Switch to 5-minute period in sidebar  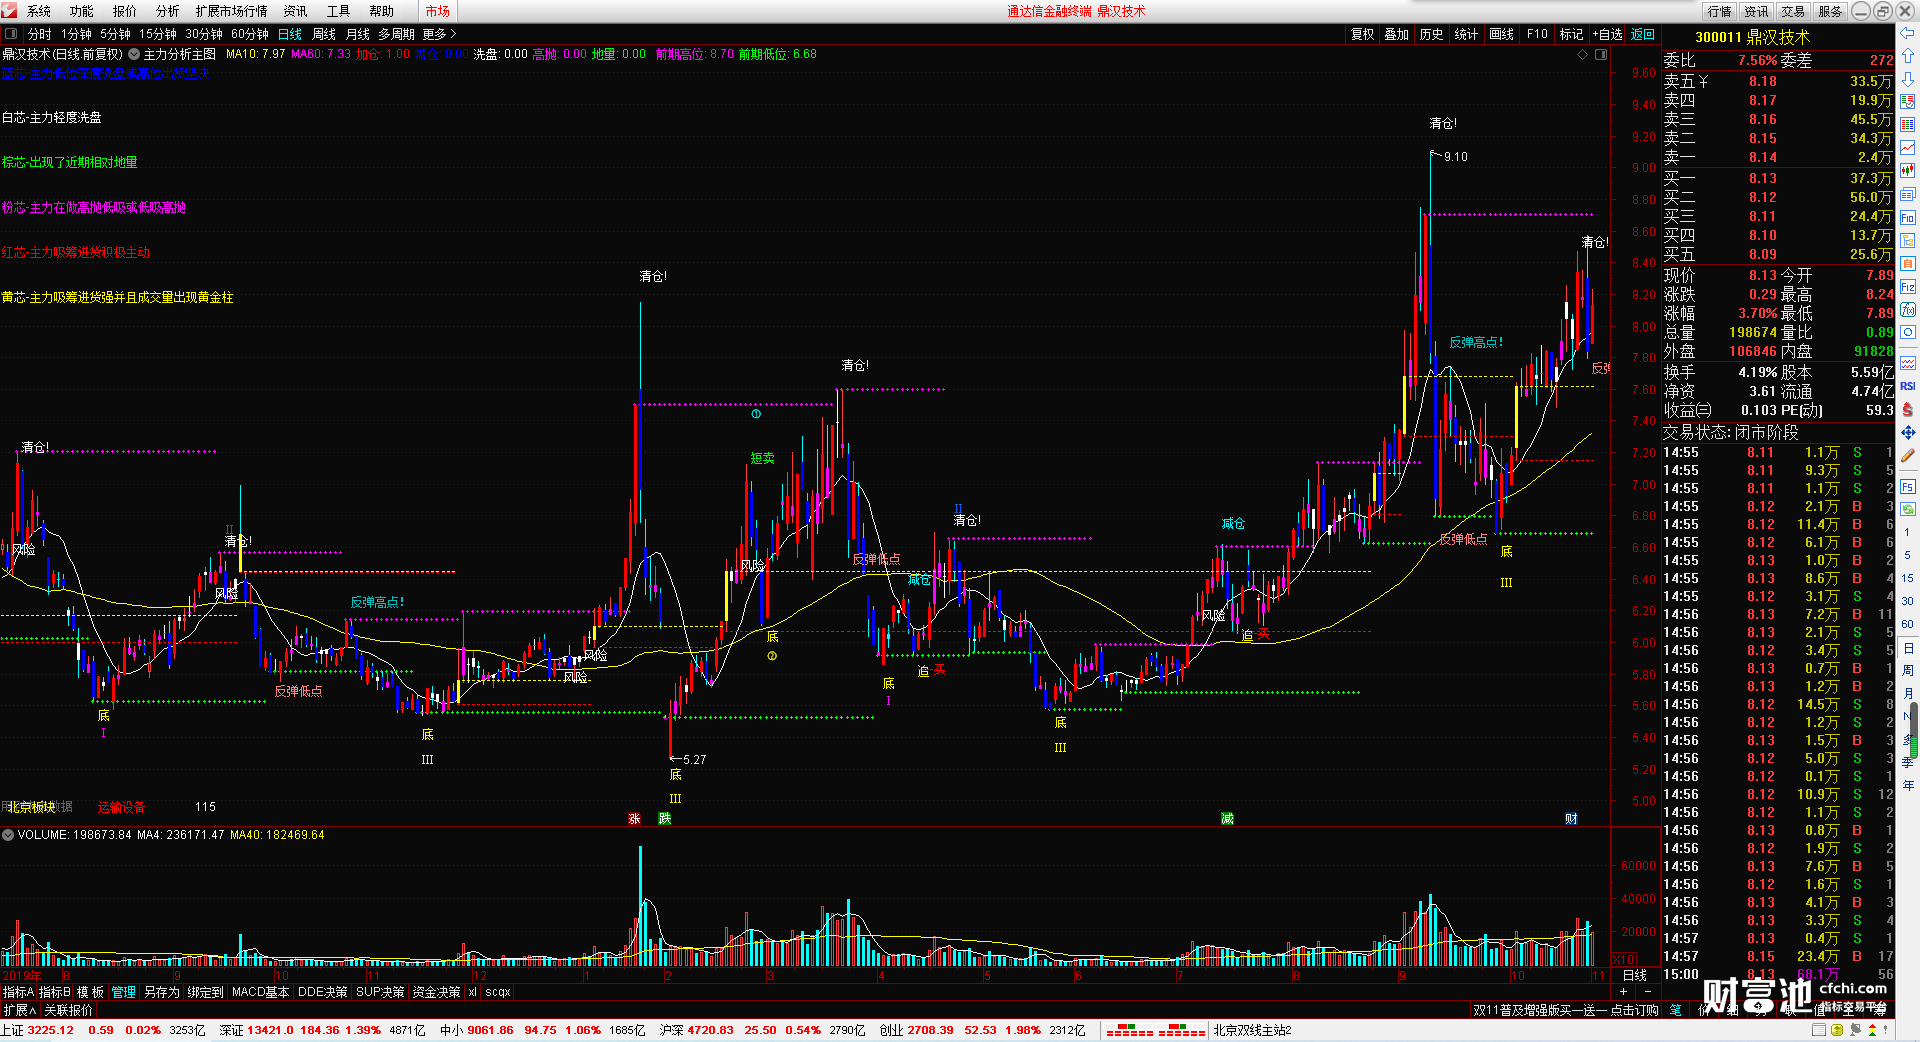[x=1908, y=555]
